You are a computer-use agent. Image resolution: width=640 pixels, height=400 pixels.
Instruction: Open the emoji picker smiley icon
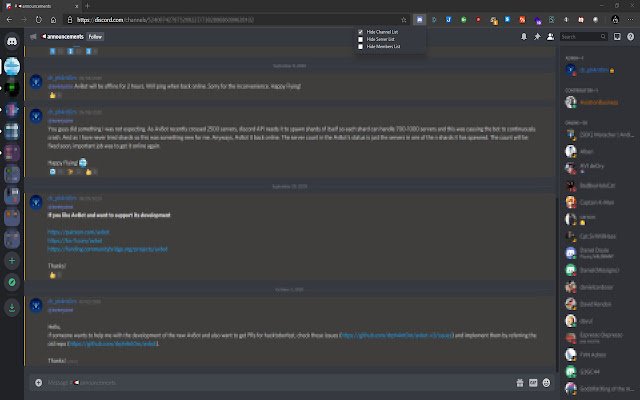pyautogui.click(x=546, y=382)
